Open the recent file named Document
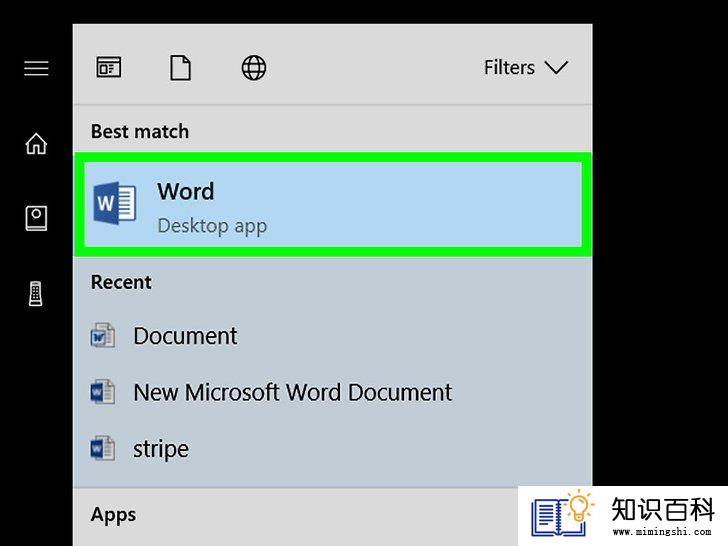Viewport: 728px width, 546px height. pyautogui.click(x=332, y=336)
